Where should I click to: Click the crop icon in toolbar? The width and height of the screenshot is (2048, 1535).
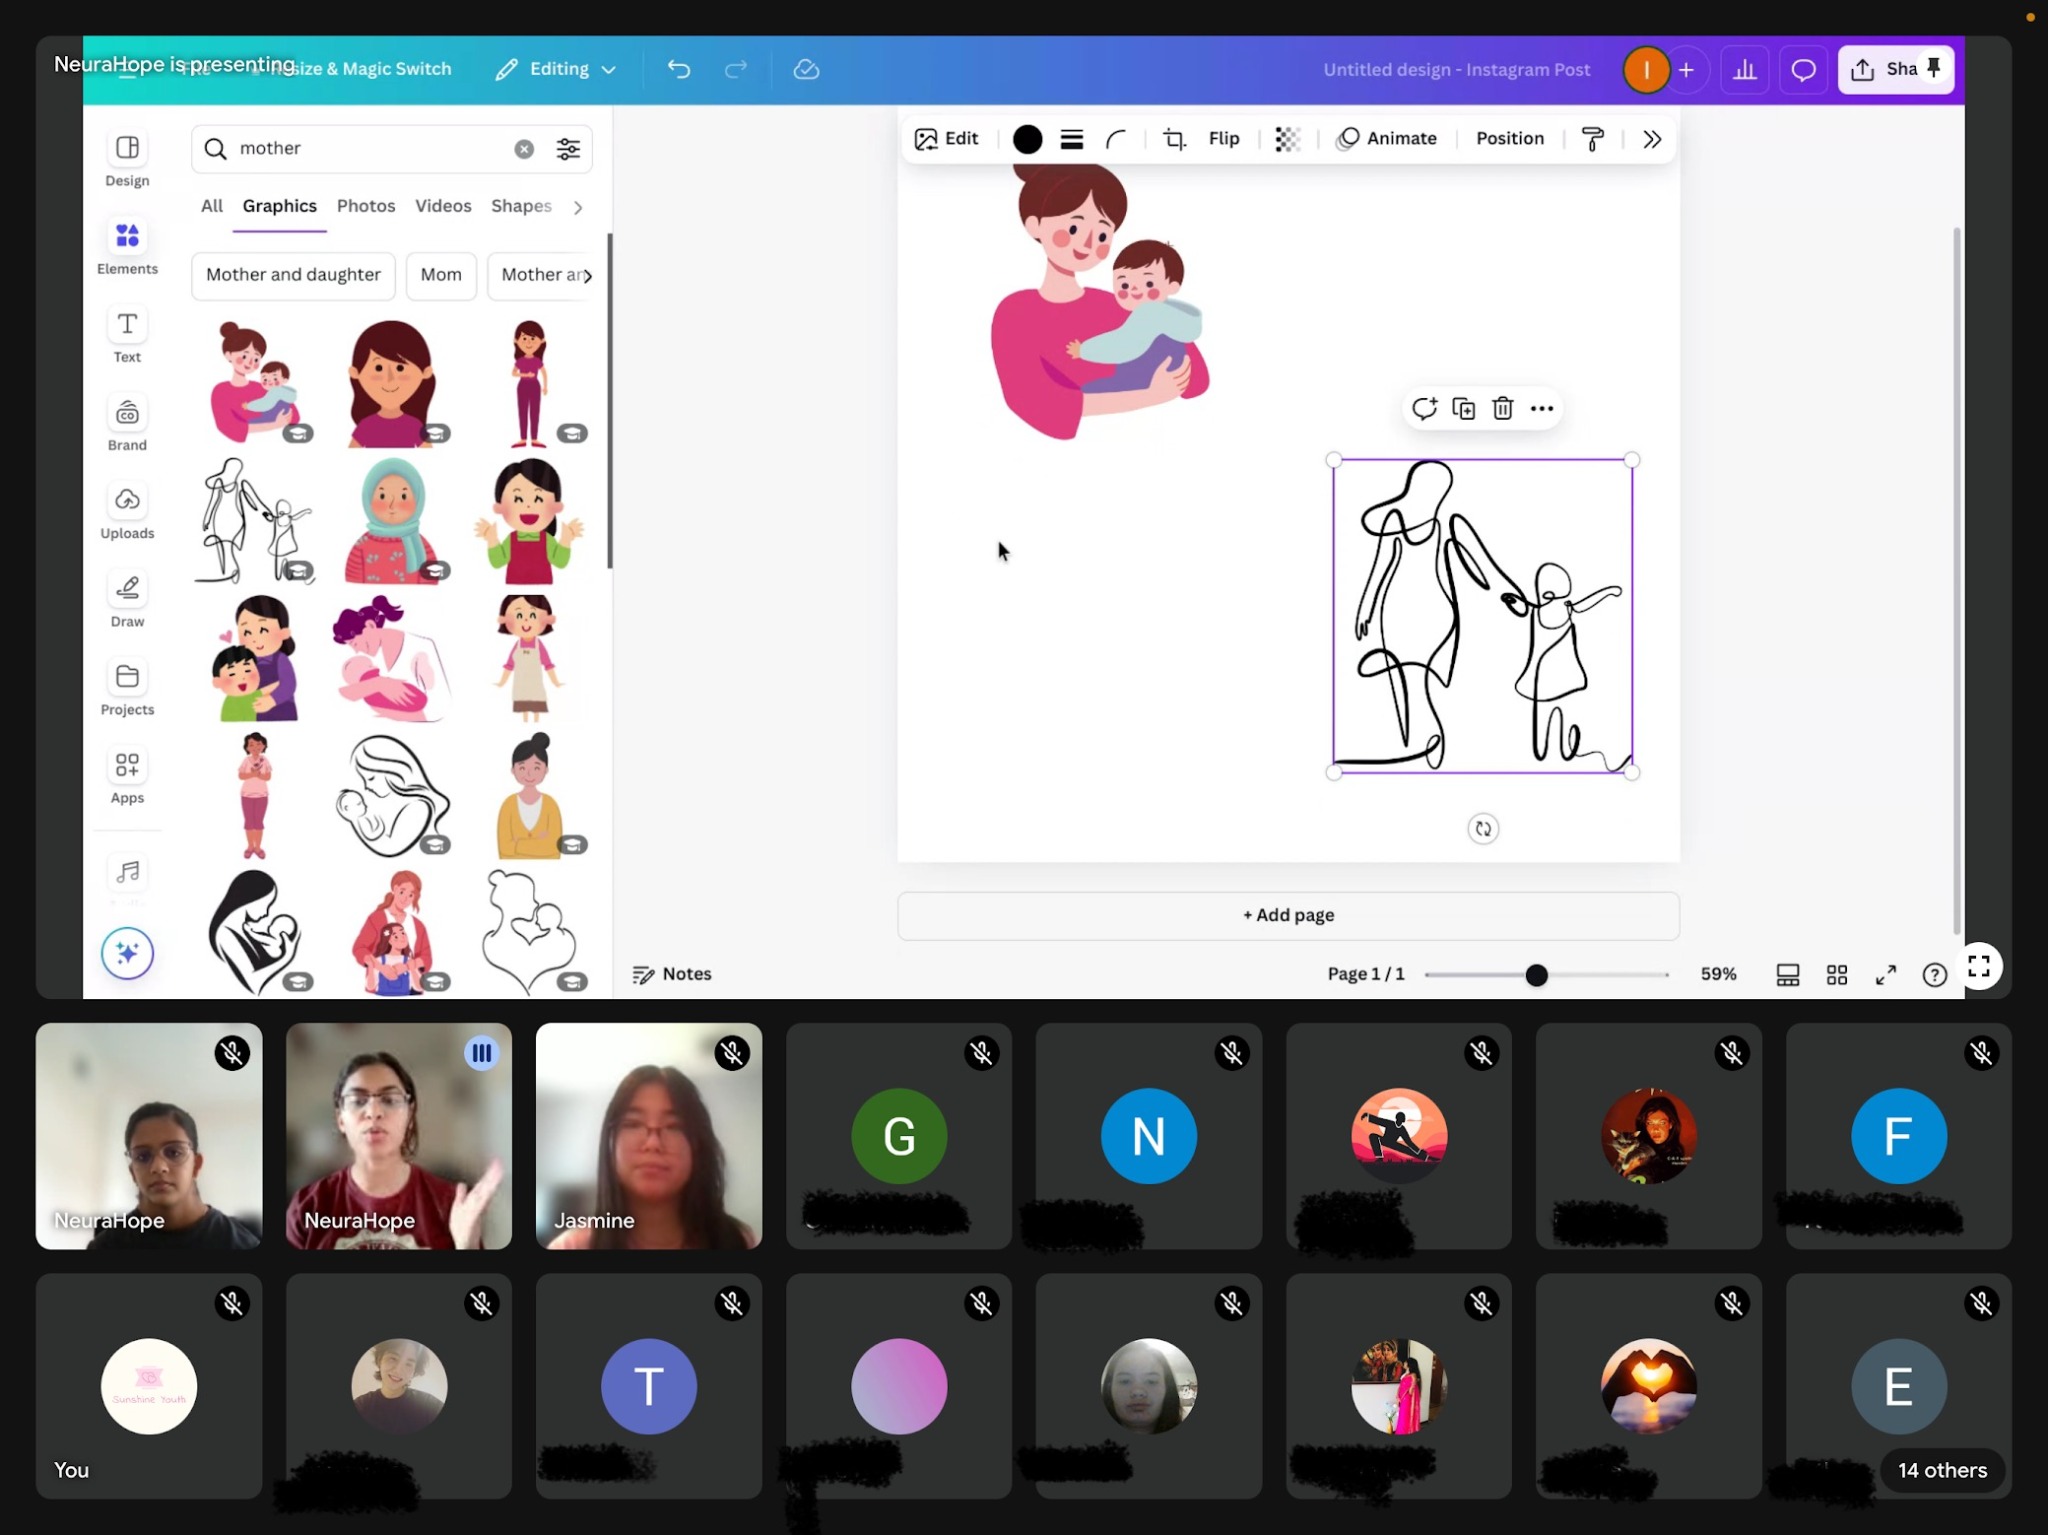point(1174,139)
